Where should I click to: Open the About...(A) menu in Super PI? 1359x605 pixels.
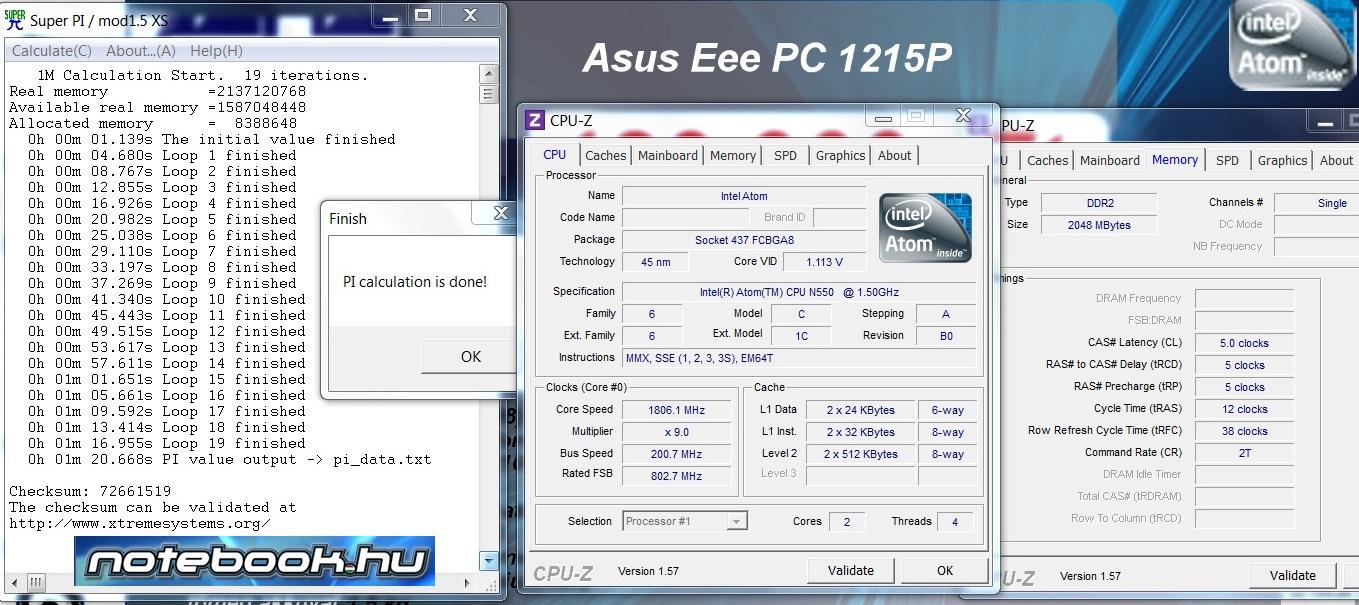tap(141, 51)
